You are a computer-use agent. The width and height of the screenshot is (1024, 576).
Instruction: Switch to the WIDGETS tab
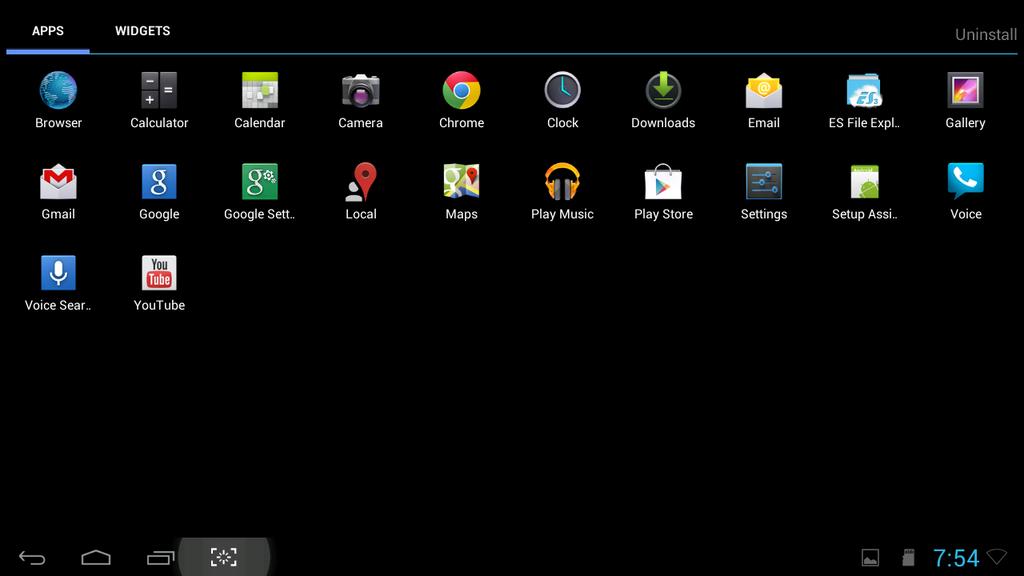tap(142, 31)
